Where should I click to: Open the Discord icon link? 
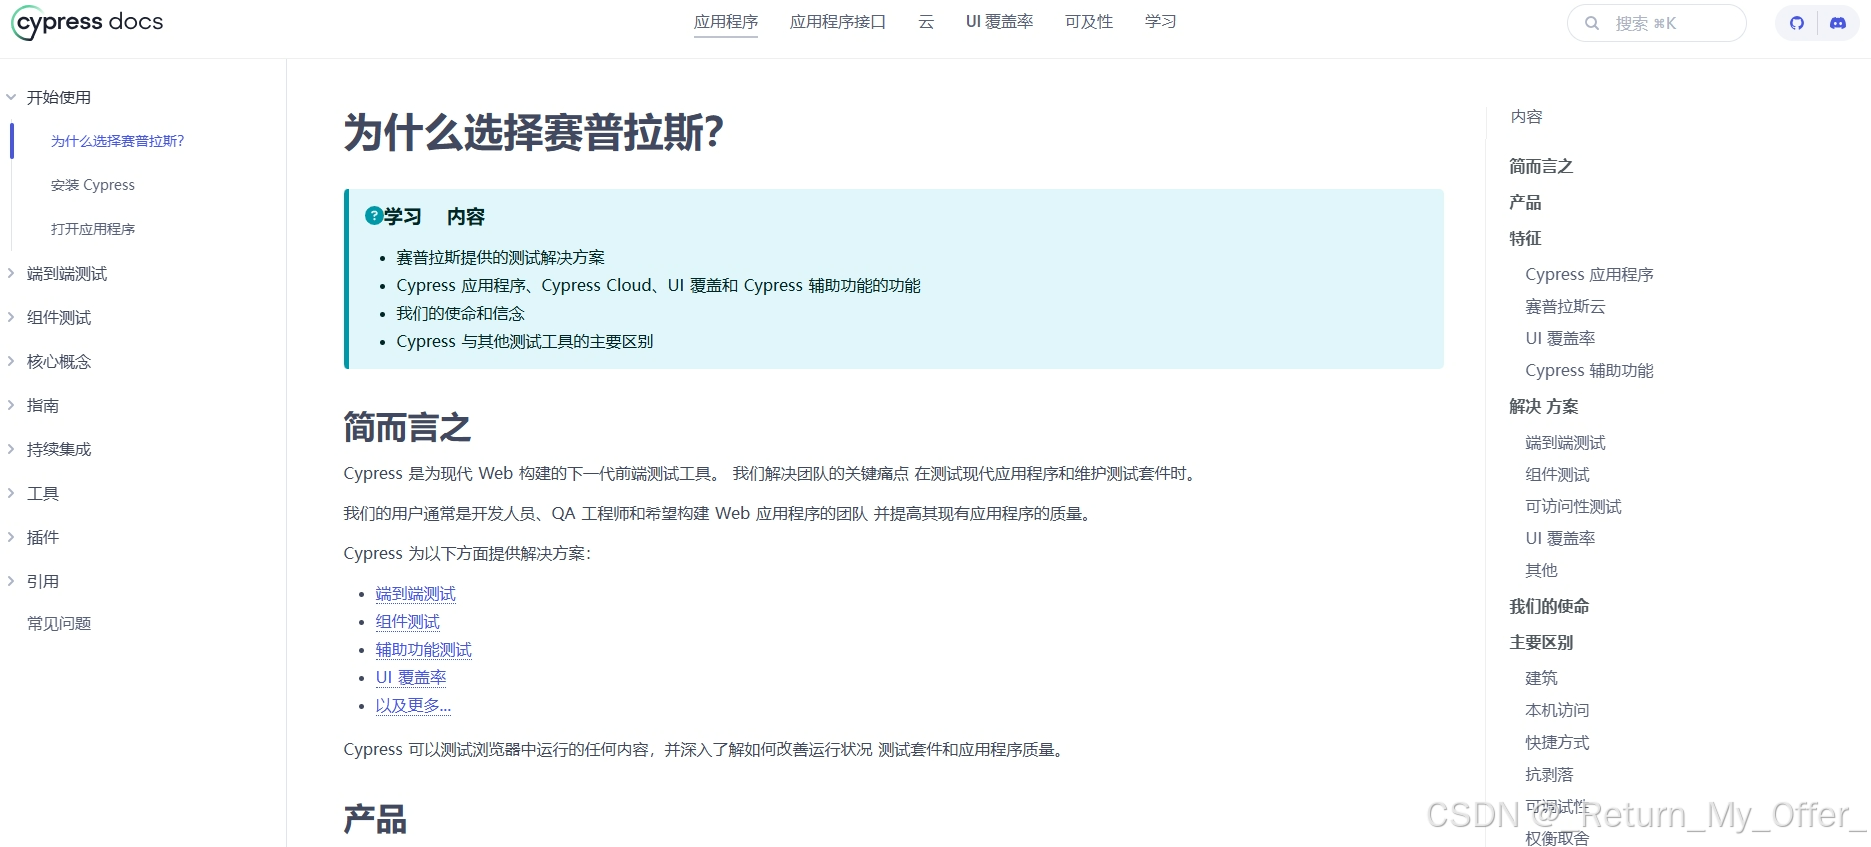tap(1838, 23)
